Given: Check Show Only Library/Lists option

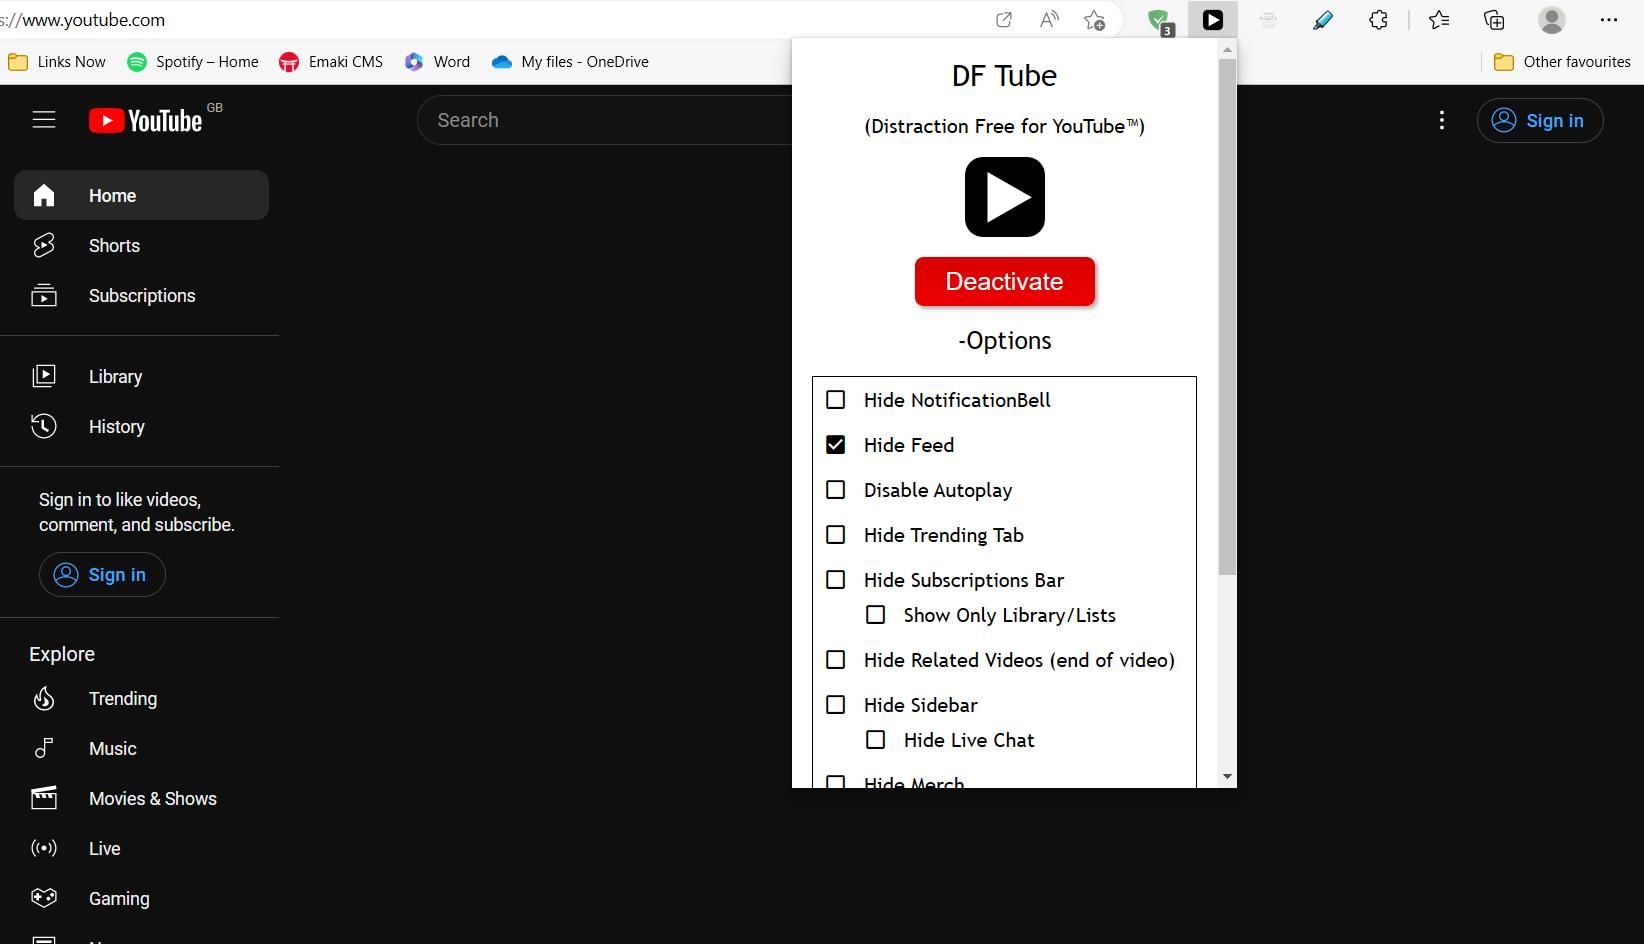Looking at the screenshot, I should tap(876, 615).
